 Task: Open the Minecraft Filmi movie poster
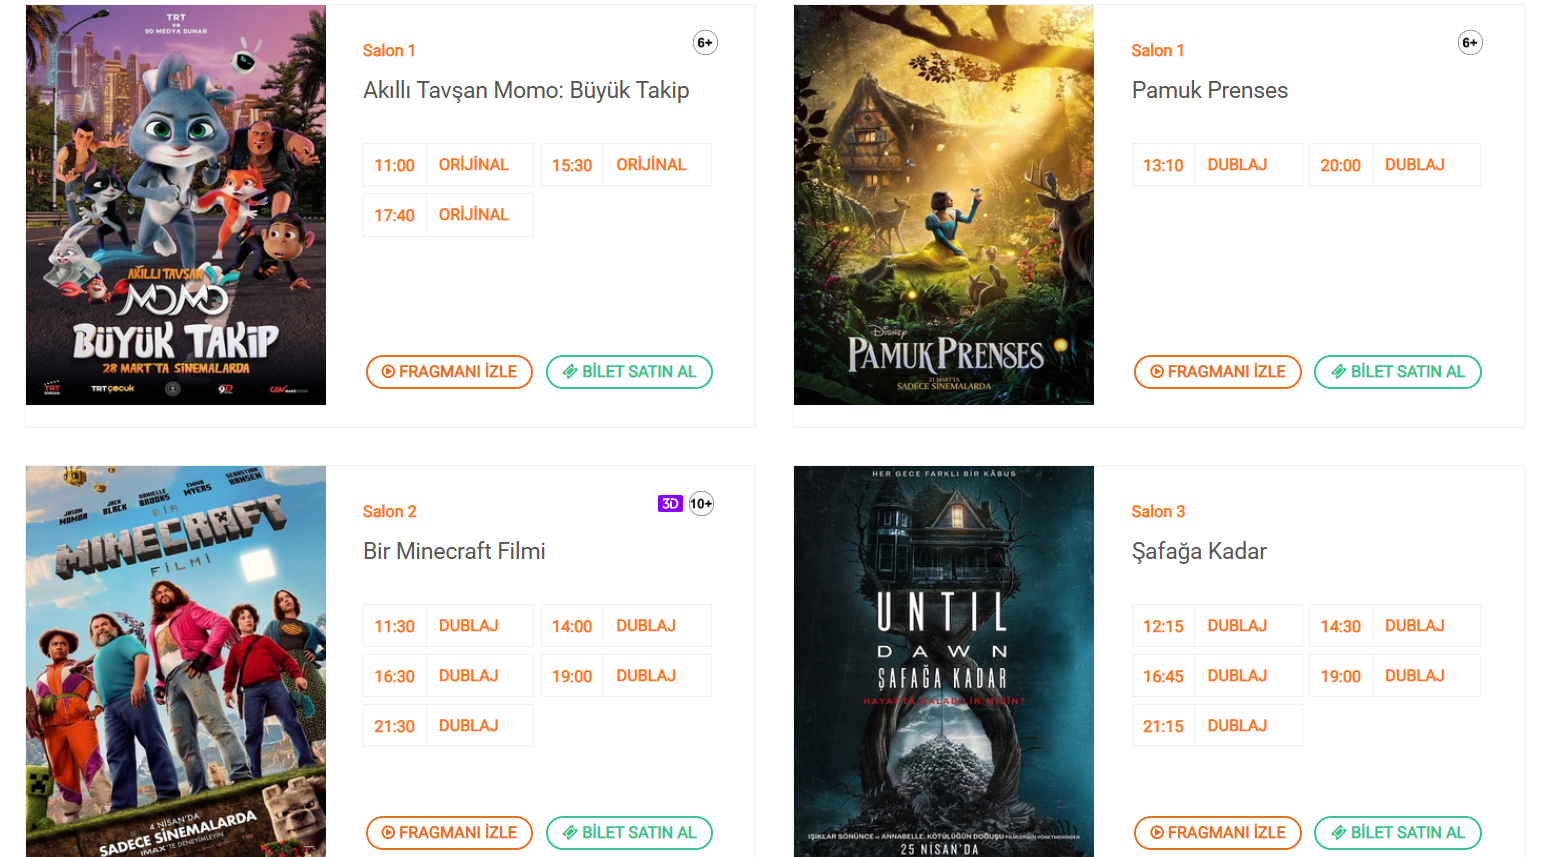click(176, 661)
